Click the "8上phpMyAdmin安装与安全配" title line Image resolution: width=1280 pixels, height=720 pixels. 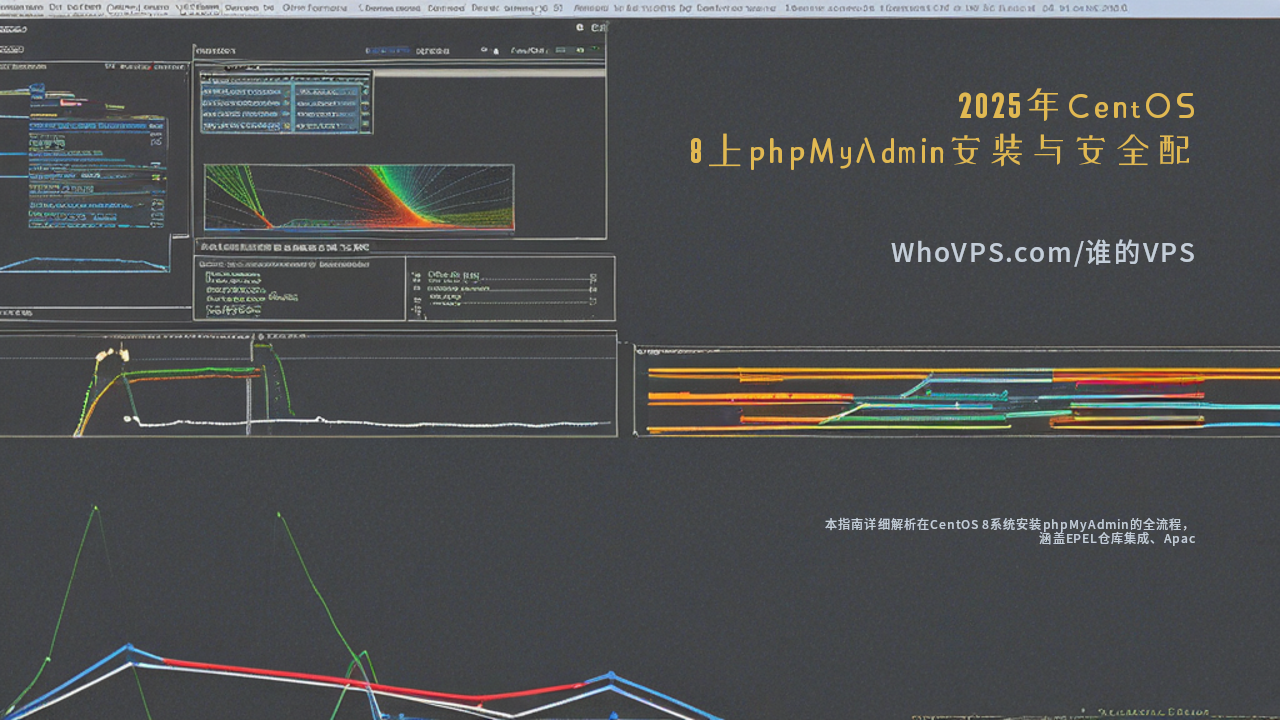942,151
